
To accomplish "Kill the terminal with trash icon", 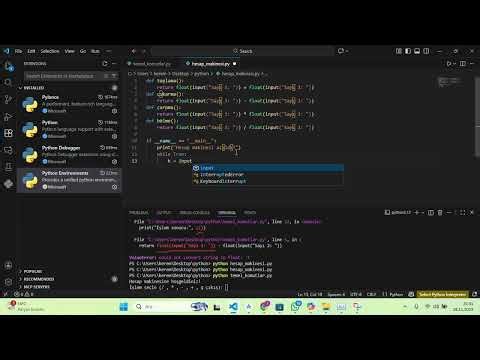I will tap(440, 212).
